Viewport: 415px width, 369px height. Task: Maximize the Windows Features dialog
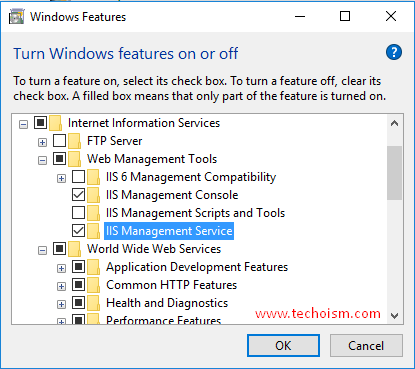(x=345, y=16)
